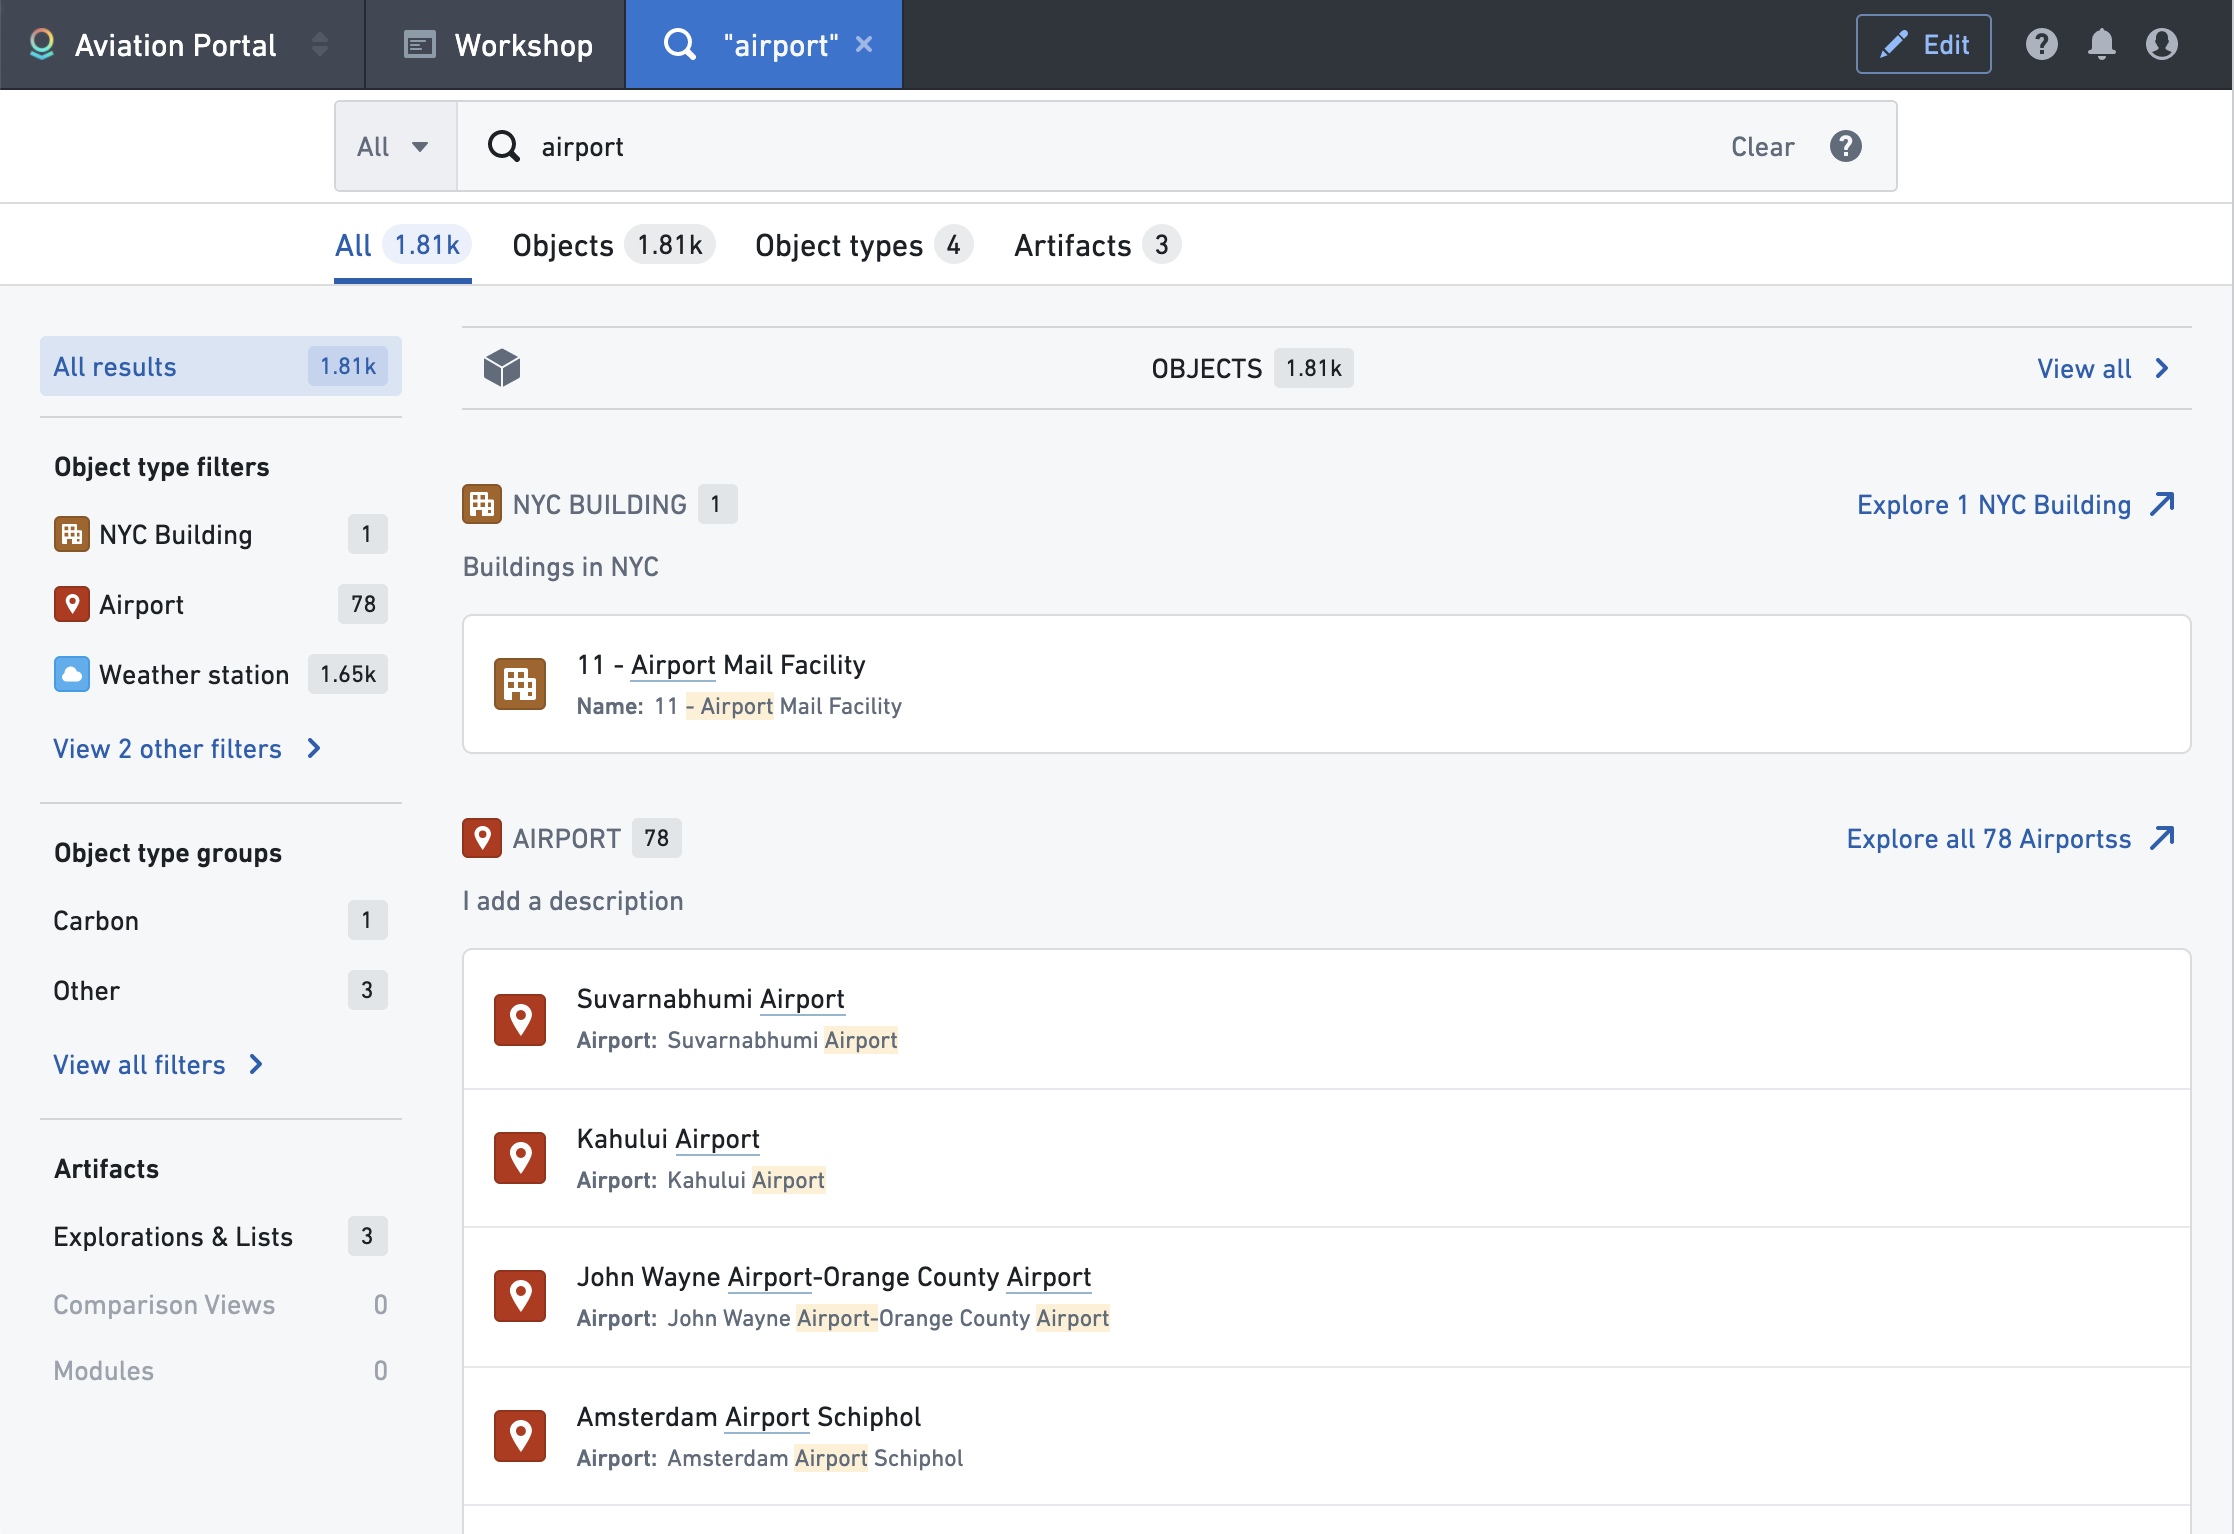Select All results in sidebar
The image size is (2234, 1534).
221,366
